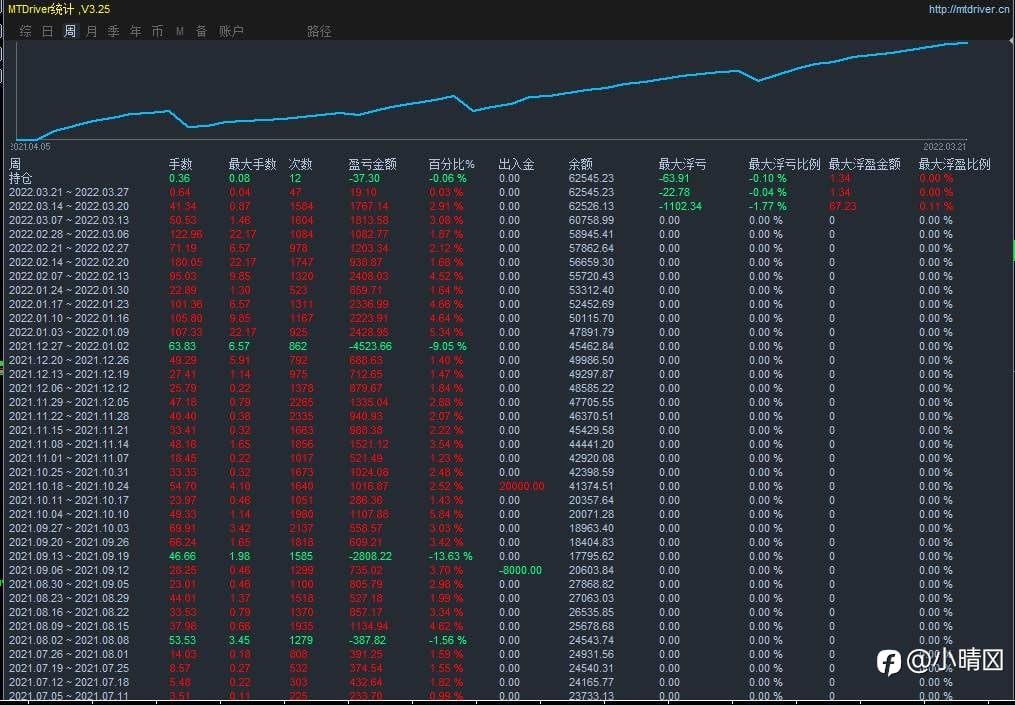Viewport: 1015px width, 705px height.
Task: Click the loss amount -387.82
Action: tap(367, 640)
